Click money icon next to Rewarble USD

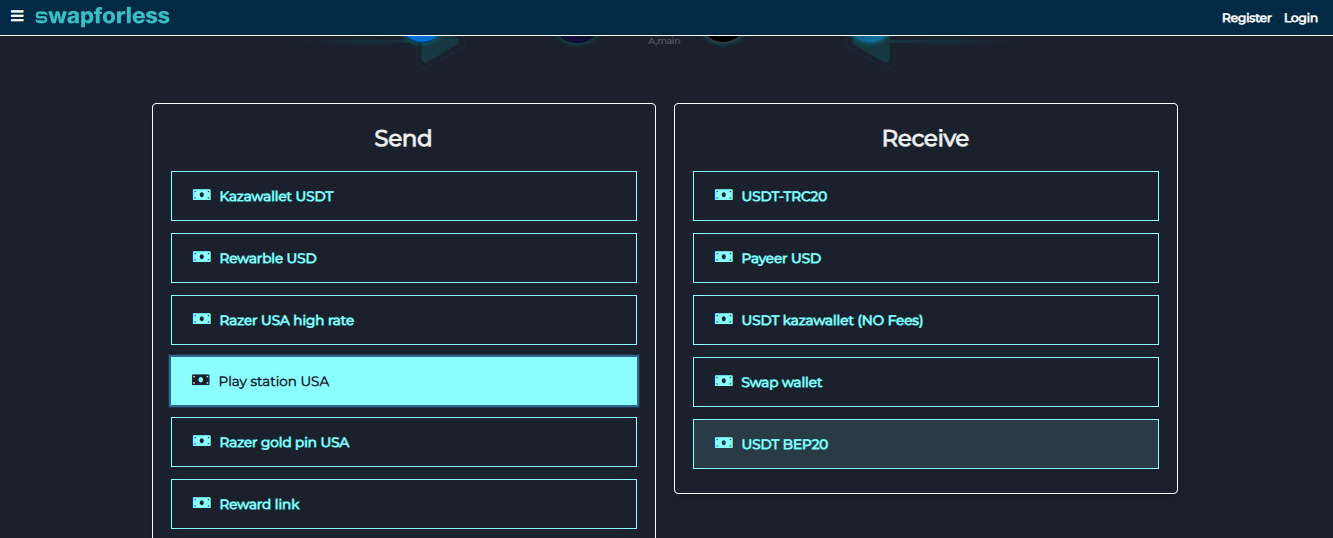202,258
